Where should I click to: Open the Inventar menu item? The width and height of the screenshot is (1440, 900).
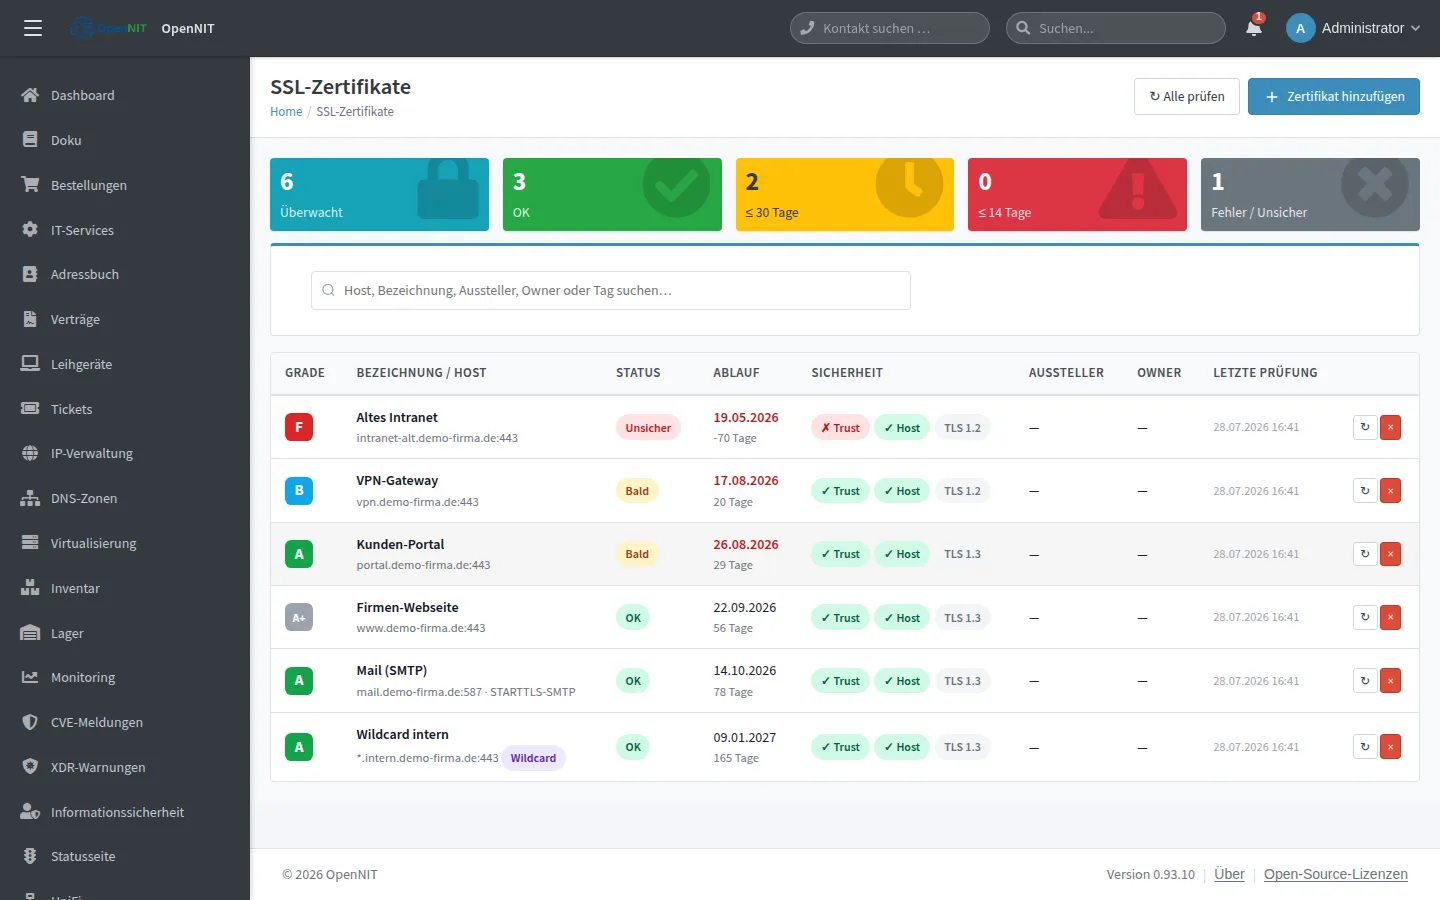pos(125,588)
